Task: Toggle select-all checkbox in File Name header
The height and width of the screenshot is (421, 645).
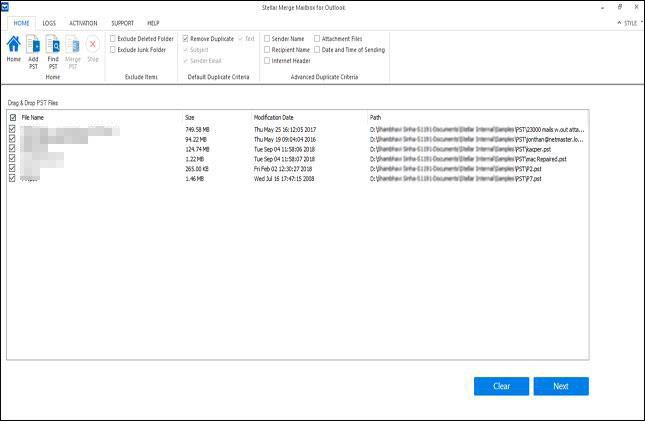Action: tap(12, 117)
